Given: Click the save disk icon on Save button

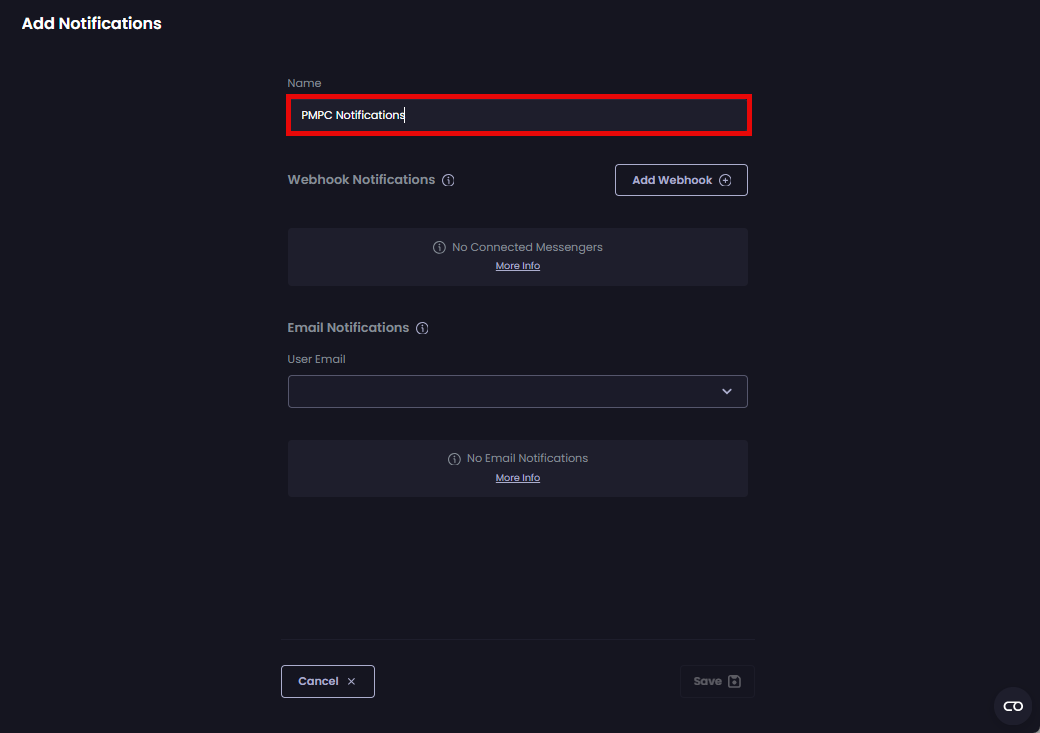Looking at the screenshot, I should pos(733,681).
